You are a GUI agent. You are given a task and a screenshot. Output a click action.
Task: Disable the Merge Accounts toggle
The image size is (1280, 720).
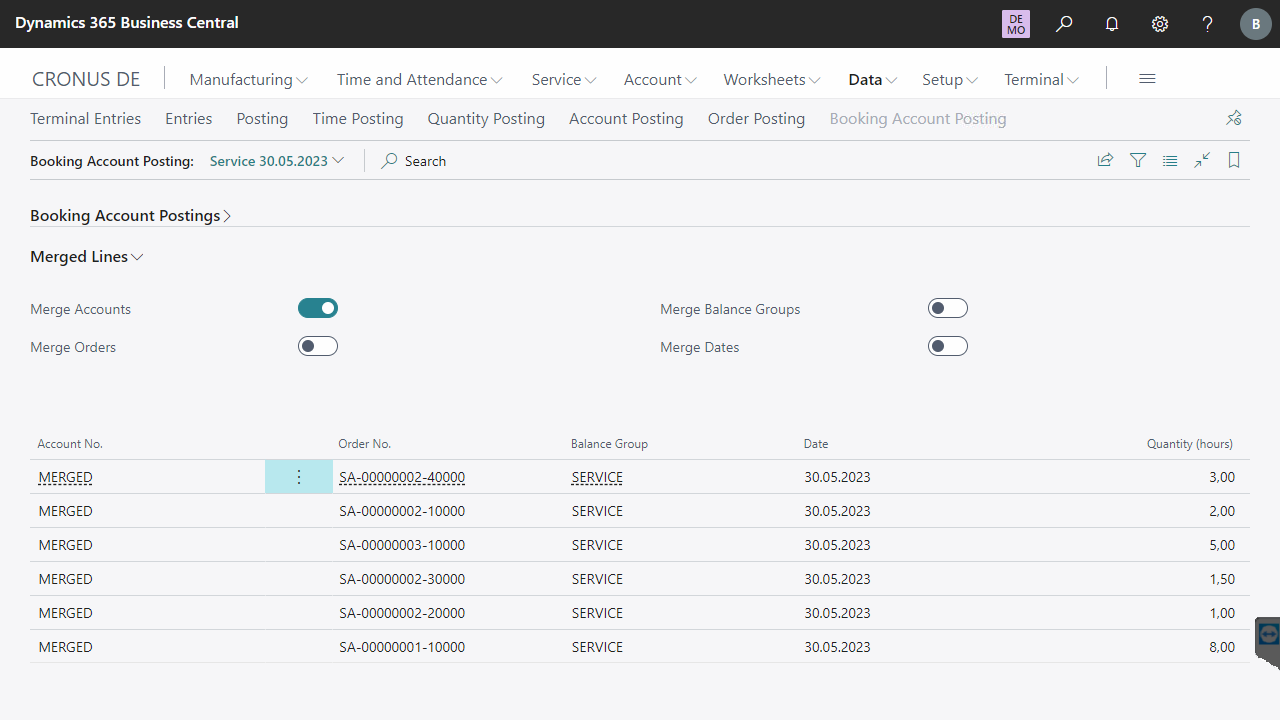tap(318, 308)
